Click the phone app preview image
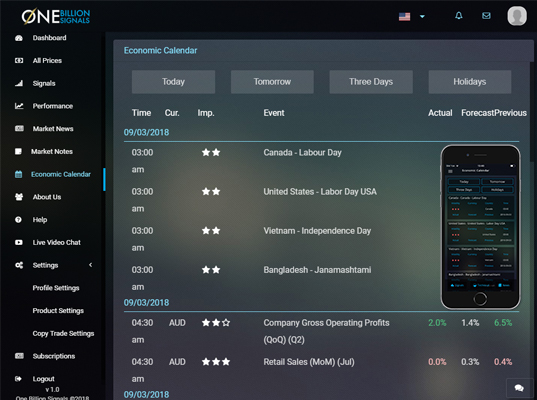Screen dimensions: 537x400 coord(480,227)
